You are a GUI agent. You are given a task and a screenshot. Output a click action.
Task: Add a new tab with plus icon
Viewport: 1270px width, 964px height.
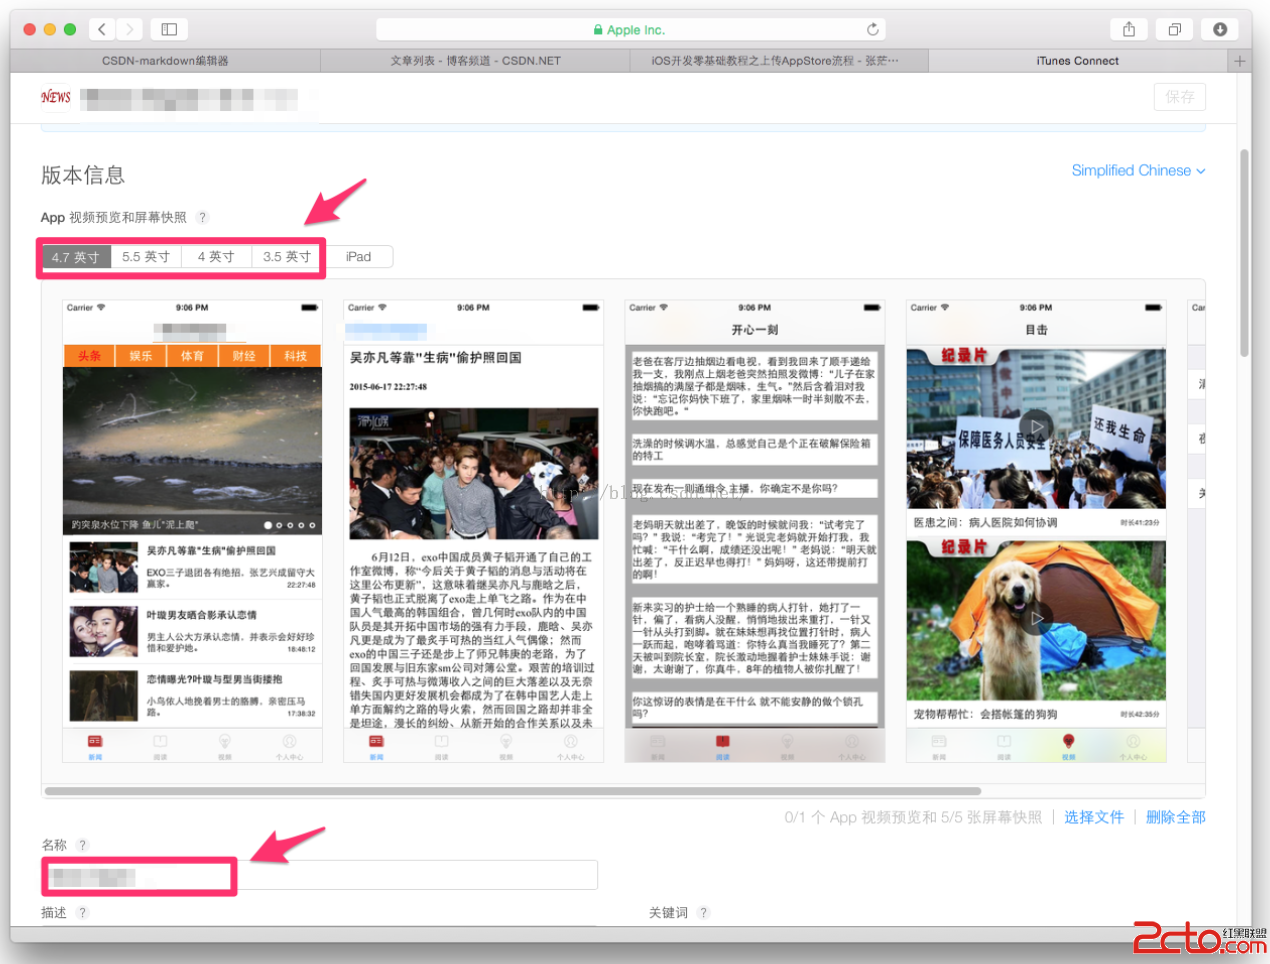pyautogui.click(x=1239, y=61)
